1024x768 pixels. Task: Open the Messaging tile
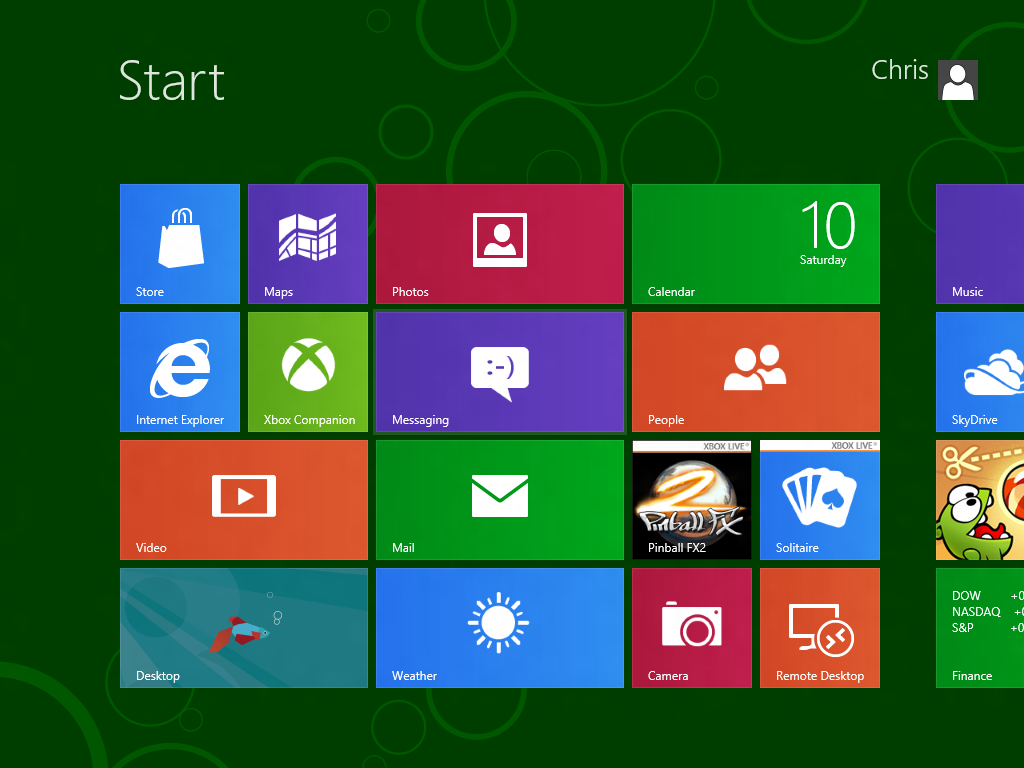pos(500,371)
